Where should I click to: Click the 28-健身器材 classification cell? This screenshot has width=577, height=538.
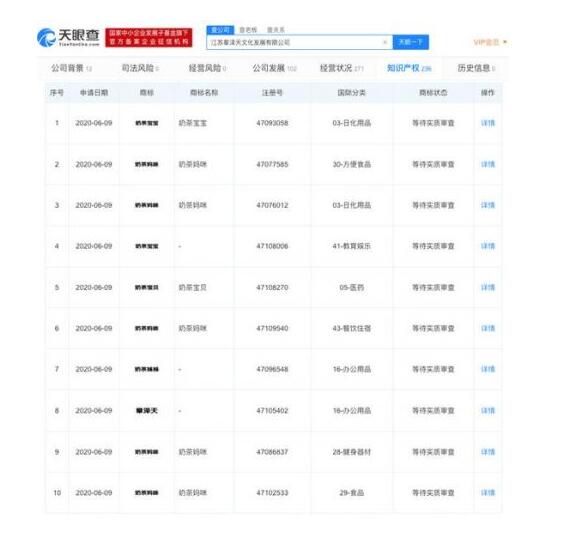click(351, 452)
